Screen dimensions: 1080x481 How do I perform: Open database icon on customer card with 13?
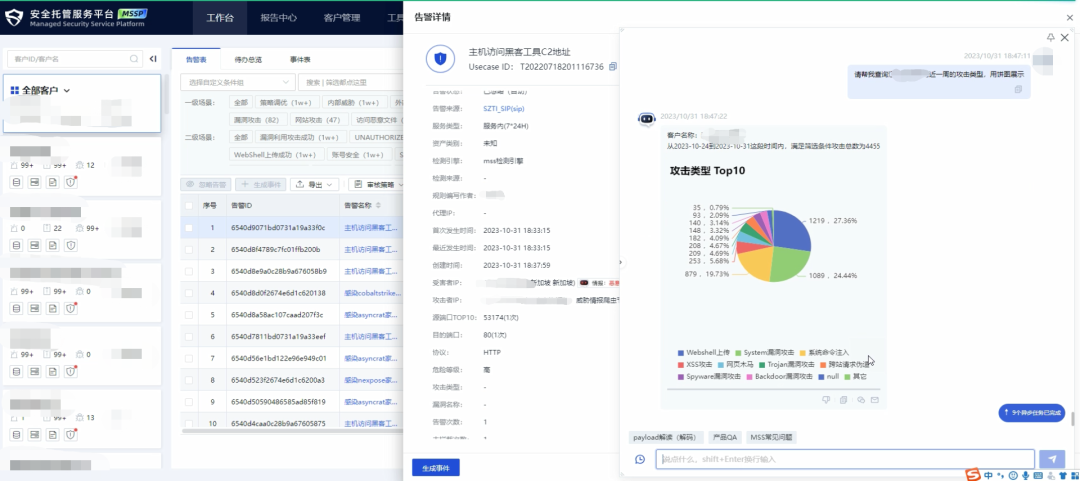17,435
